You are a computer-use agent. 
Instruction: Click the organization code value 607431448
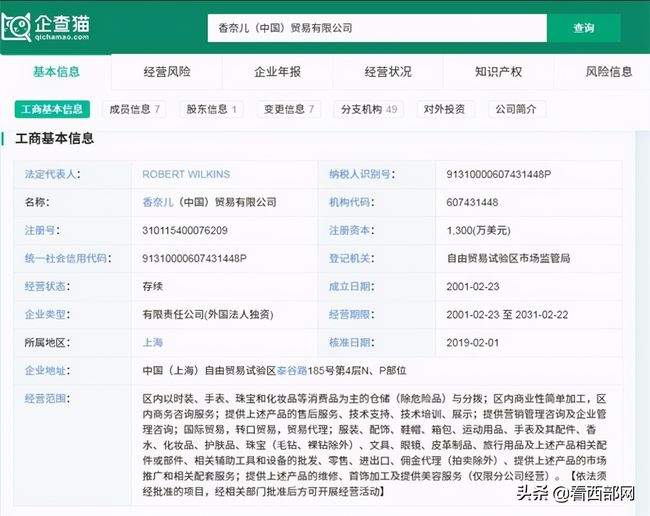point(472,202)
